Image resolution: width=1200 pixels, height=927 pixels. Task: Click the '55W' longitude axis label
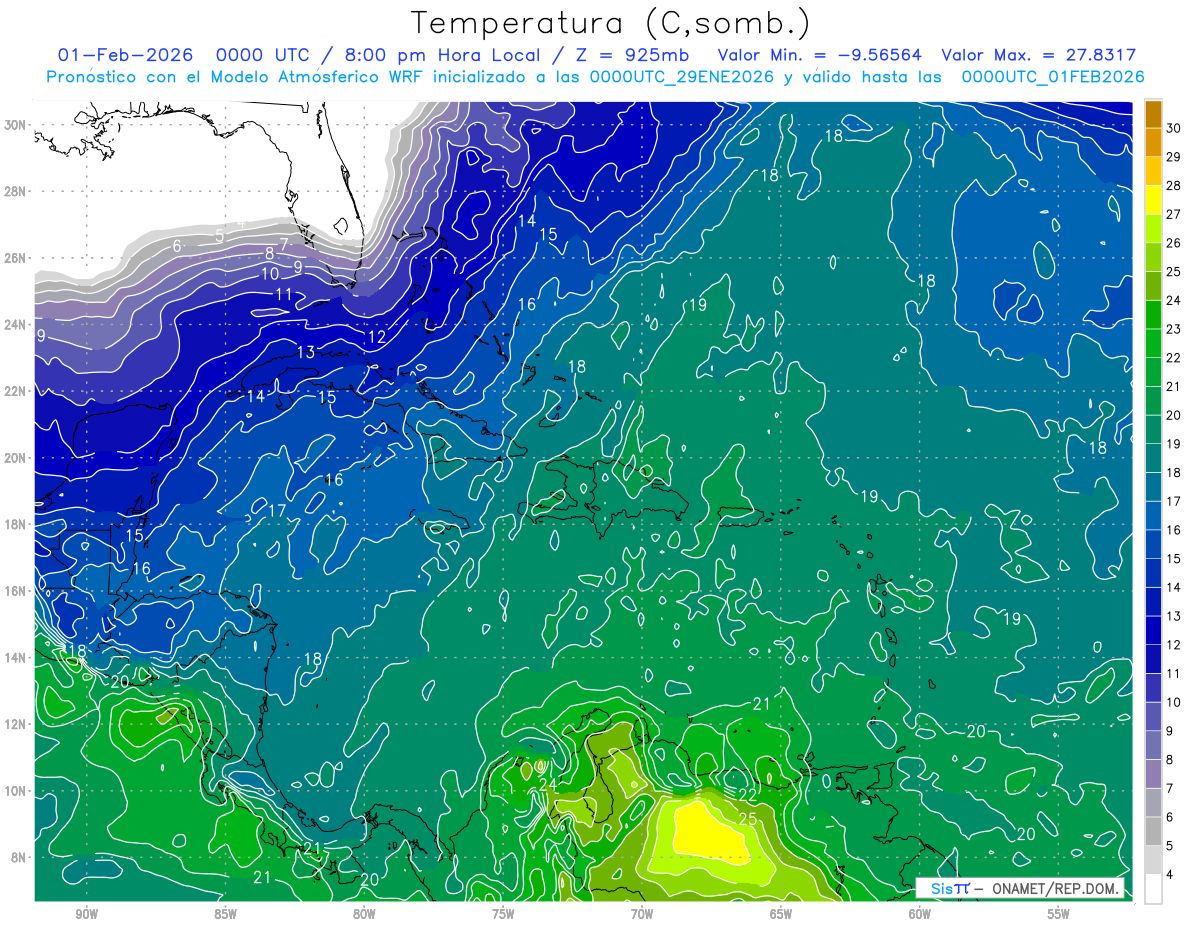tap(1059, 914)
